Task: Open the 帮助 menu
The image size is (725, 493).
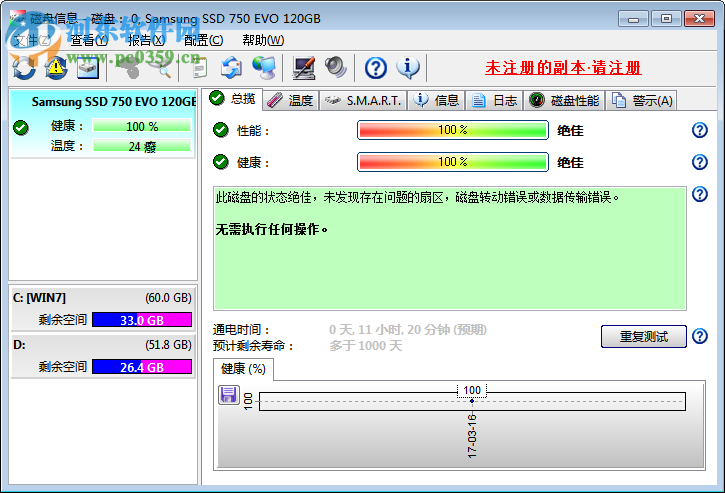Action: tap(263, 41)
